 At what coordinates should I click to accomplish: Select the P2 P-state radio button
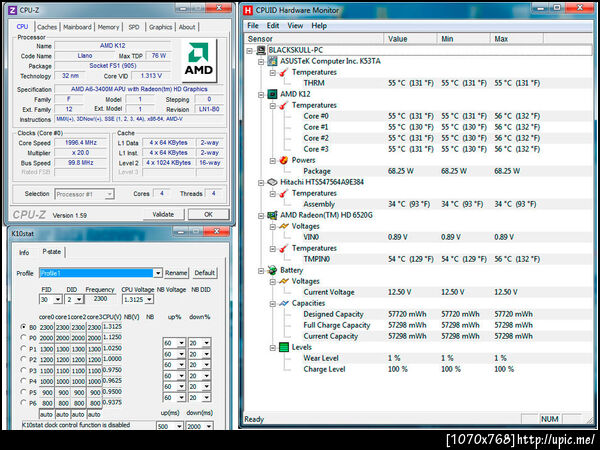(x=23, y=359)
